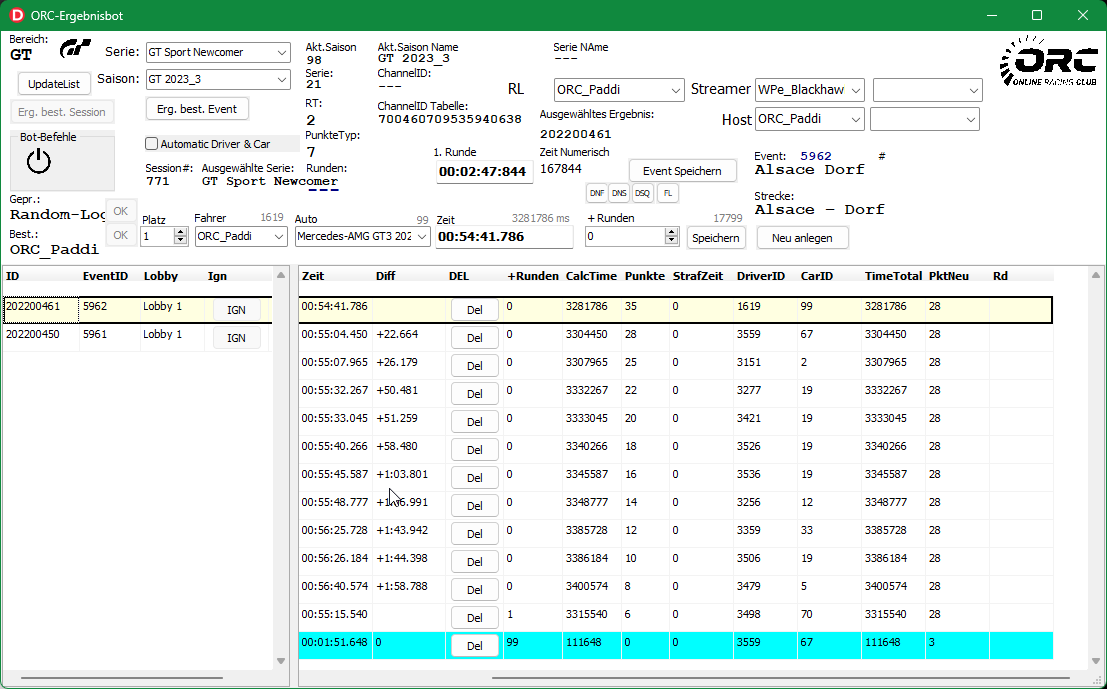Mark result as DSQ
Viewport: 1107px width, 689px height.
click(642, 193)
